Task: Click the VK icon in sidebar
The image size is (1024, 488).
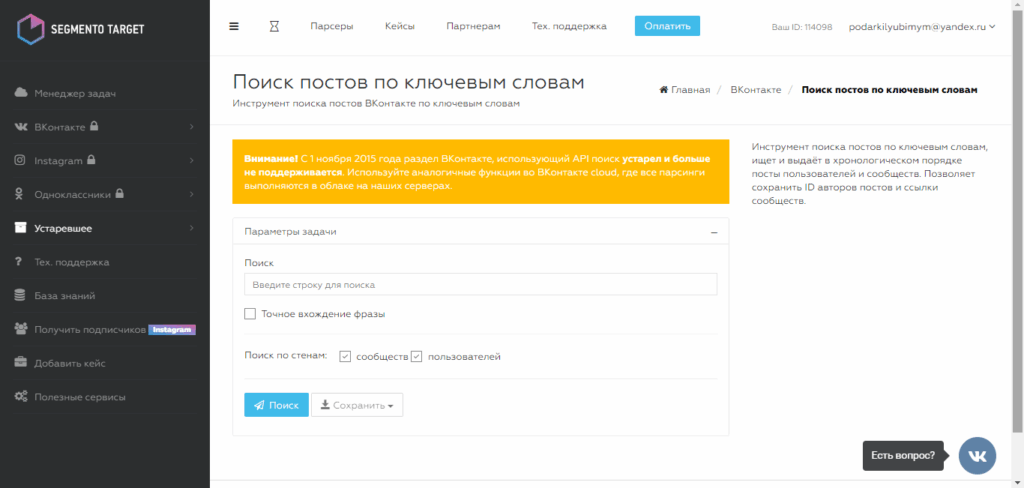Action: point(21,127)
